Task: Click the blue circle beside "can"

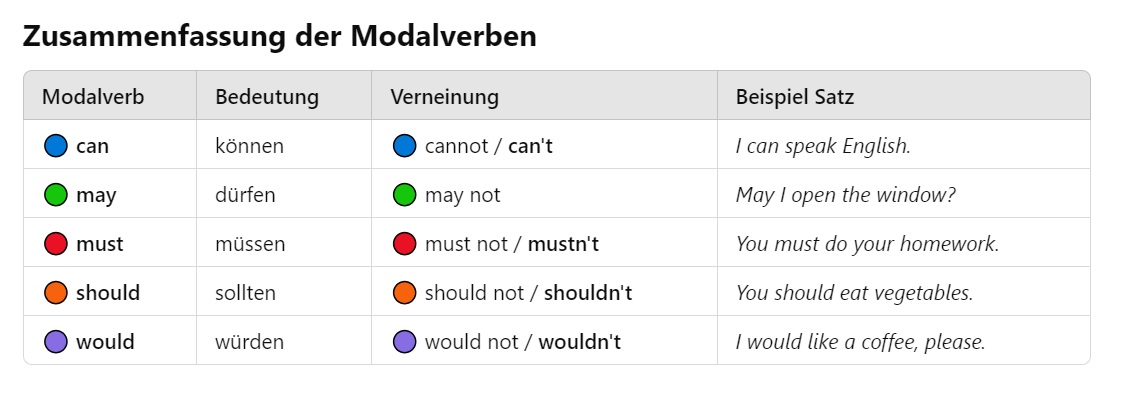Action: click(x=56, y=146)
